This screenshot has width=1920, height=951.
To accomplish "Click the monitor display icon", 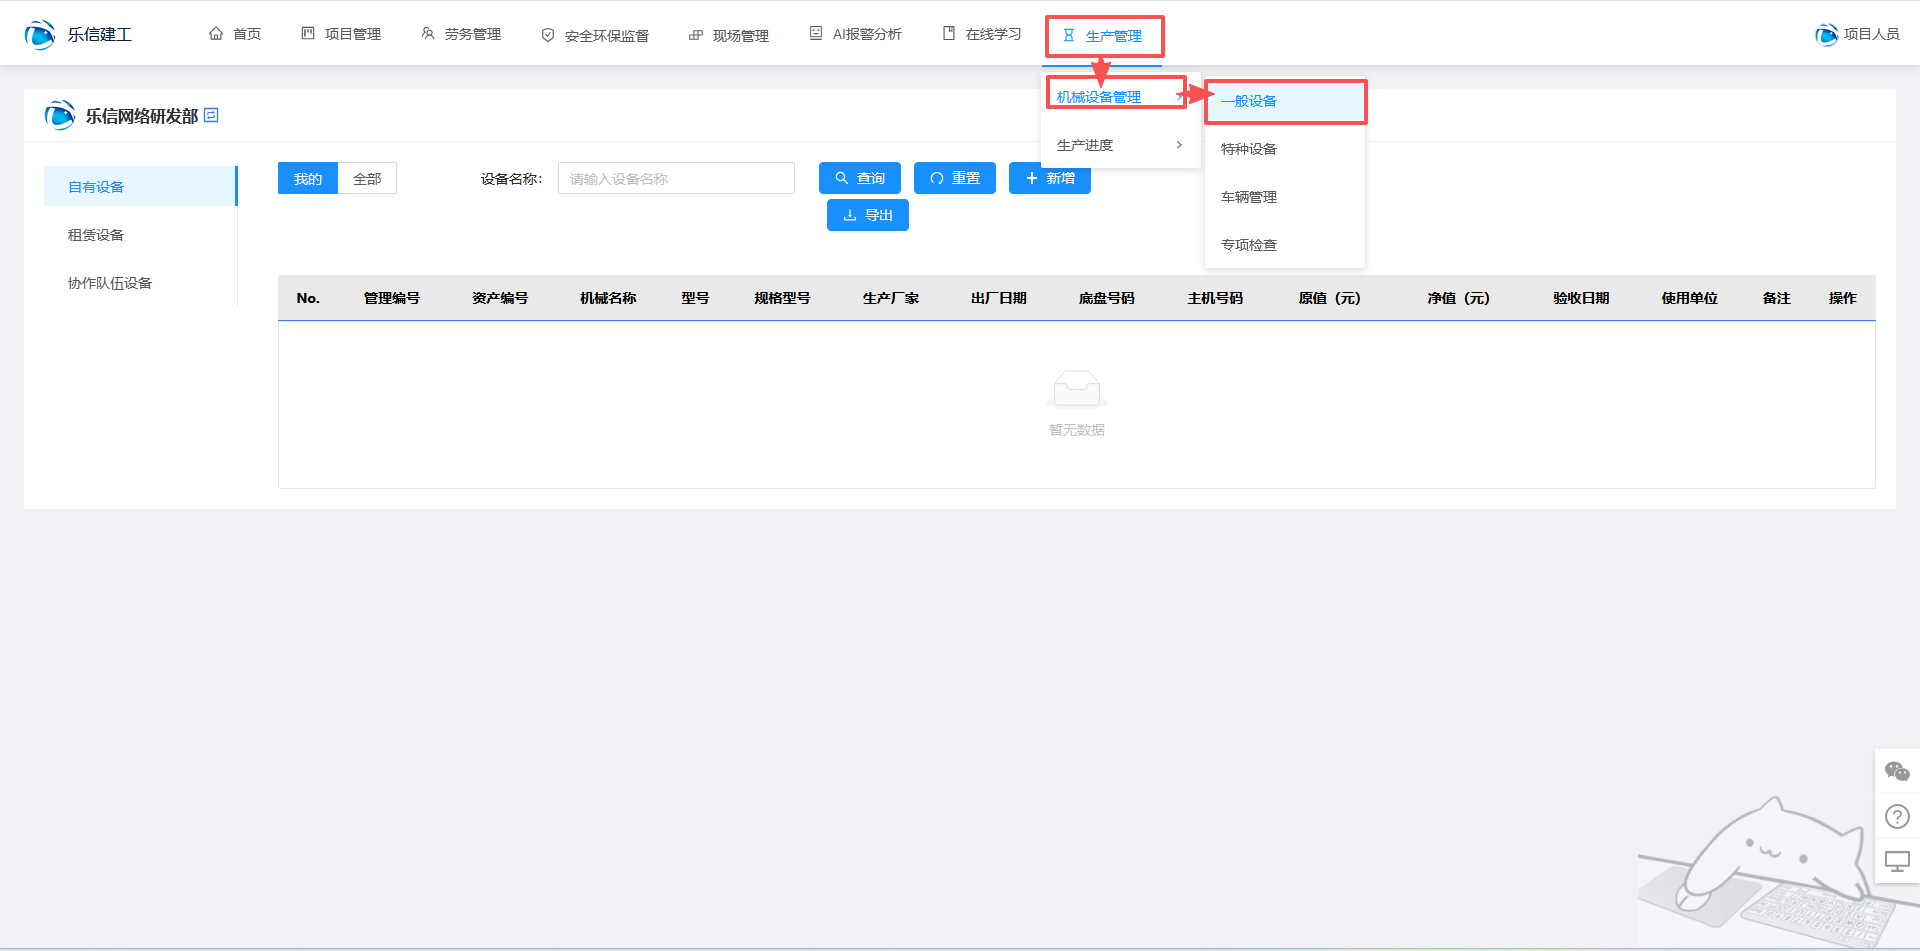I will point(1896,861).
